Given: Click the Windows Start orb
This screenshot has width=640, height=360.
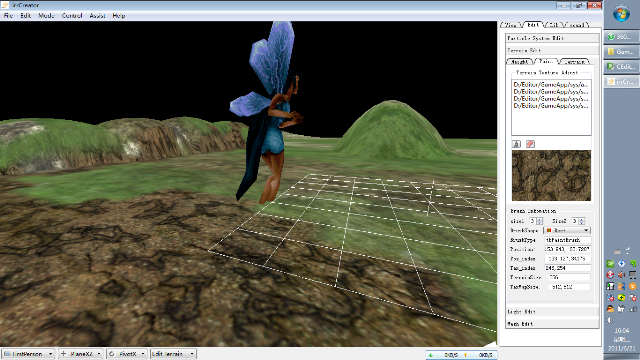Looking at the screenshot, I should point(621,14).
